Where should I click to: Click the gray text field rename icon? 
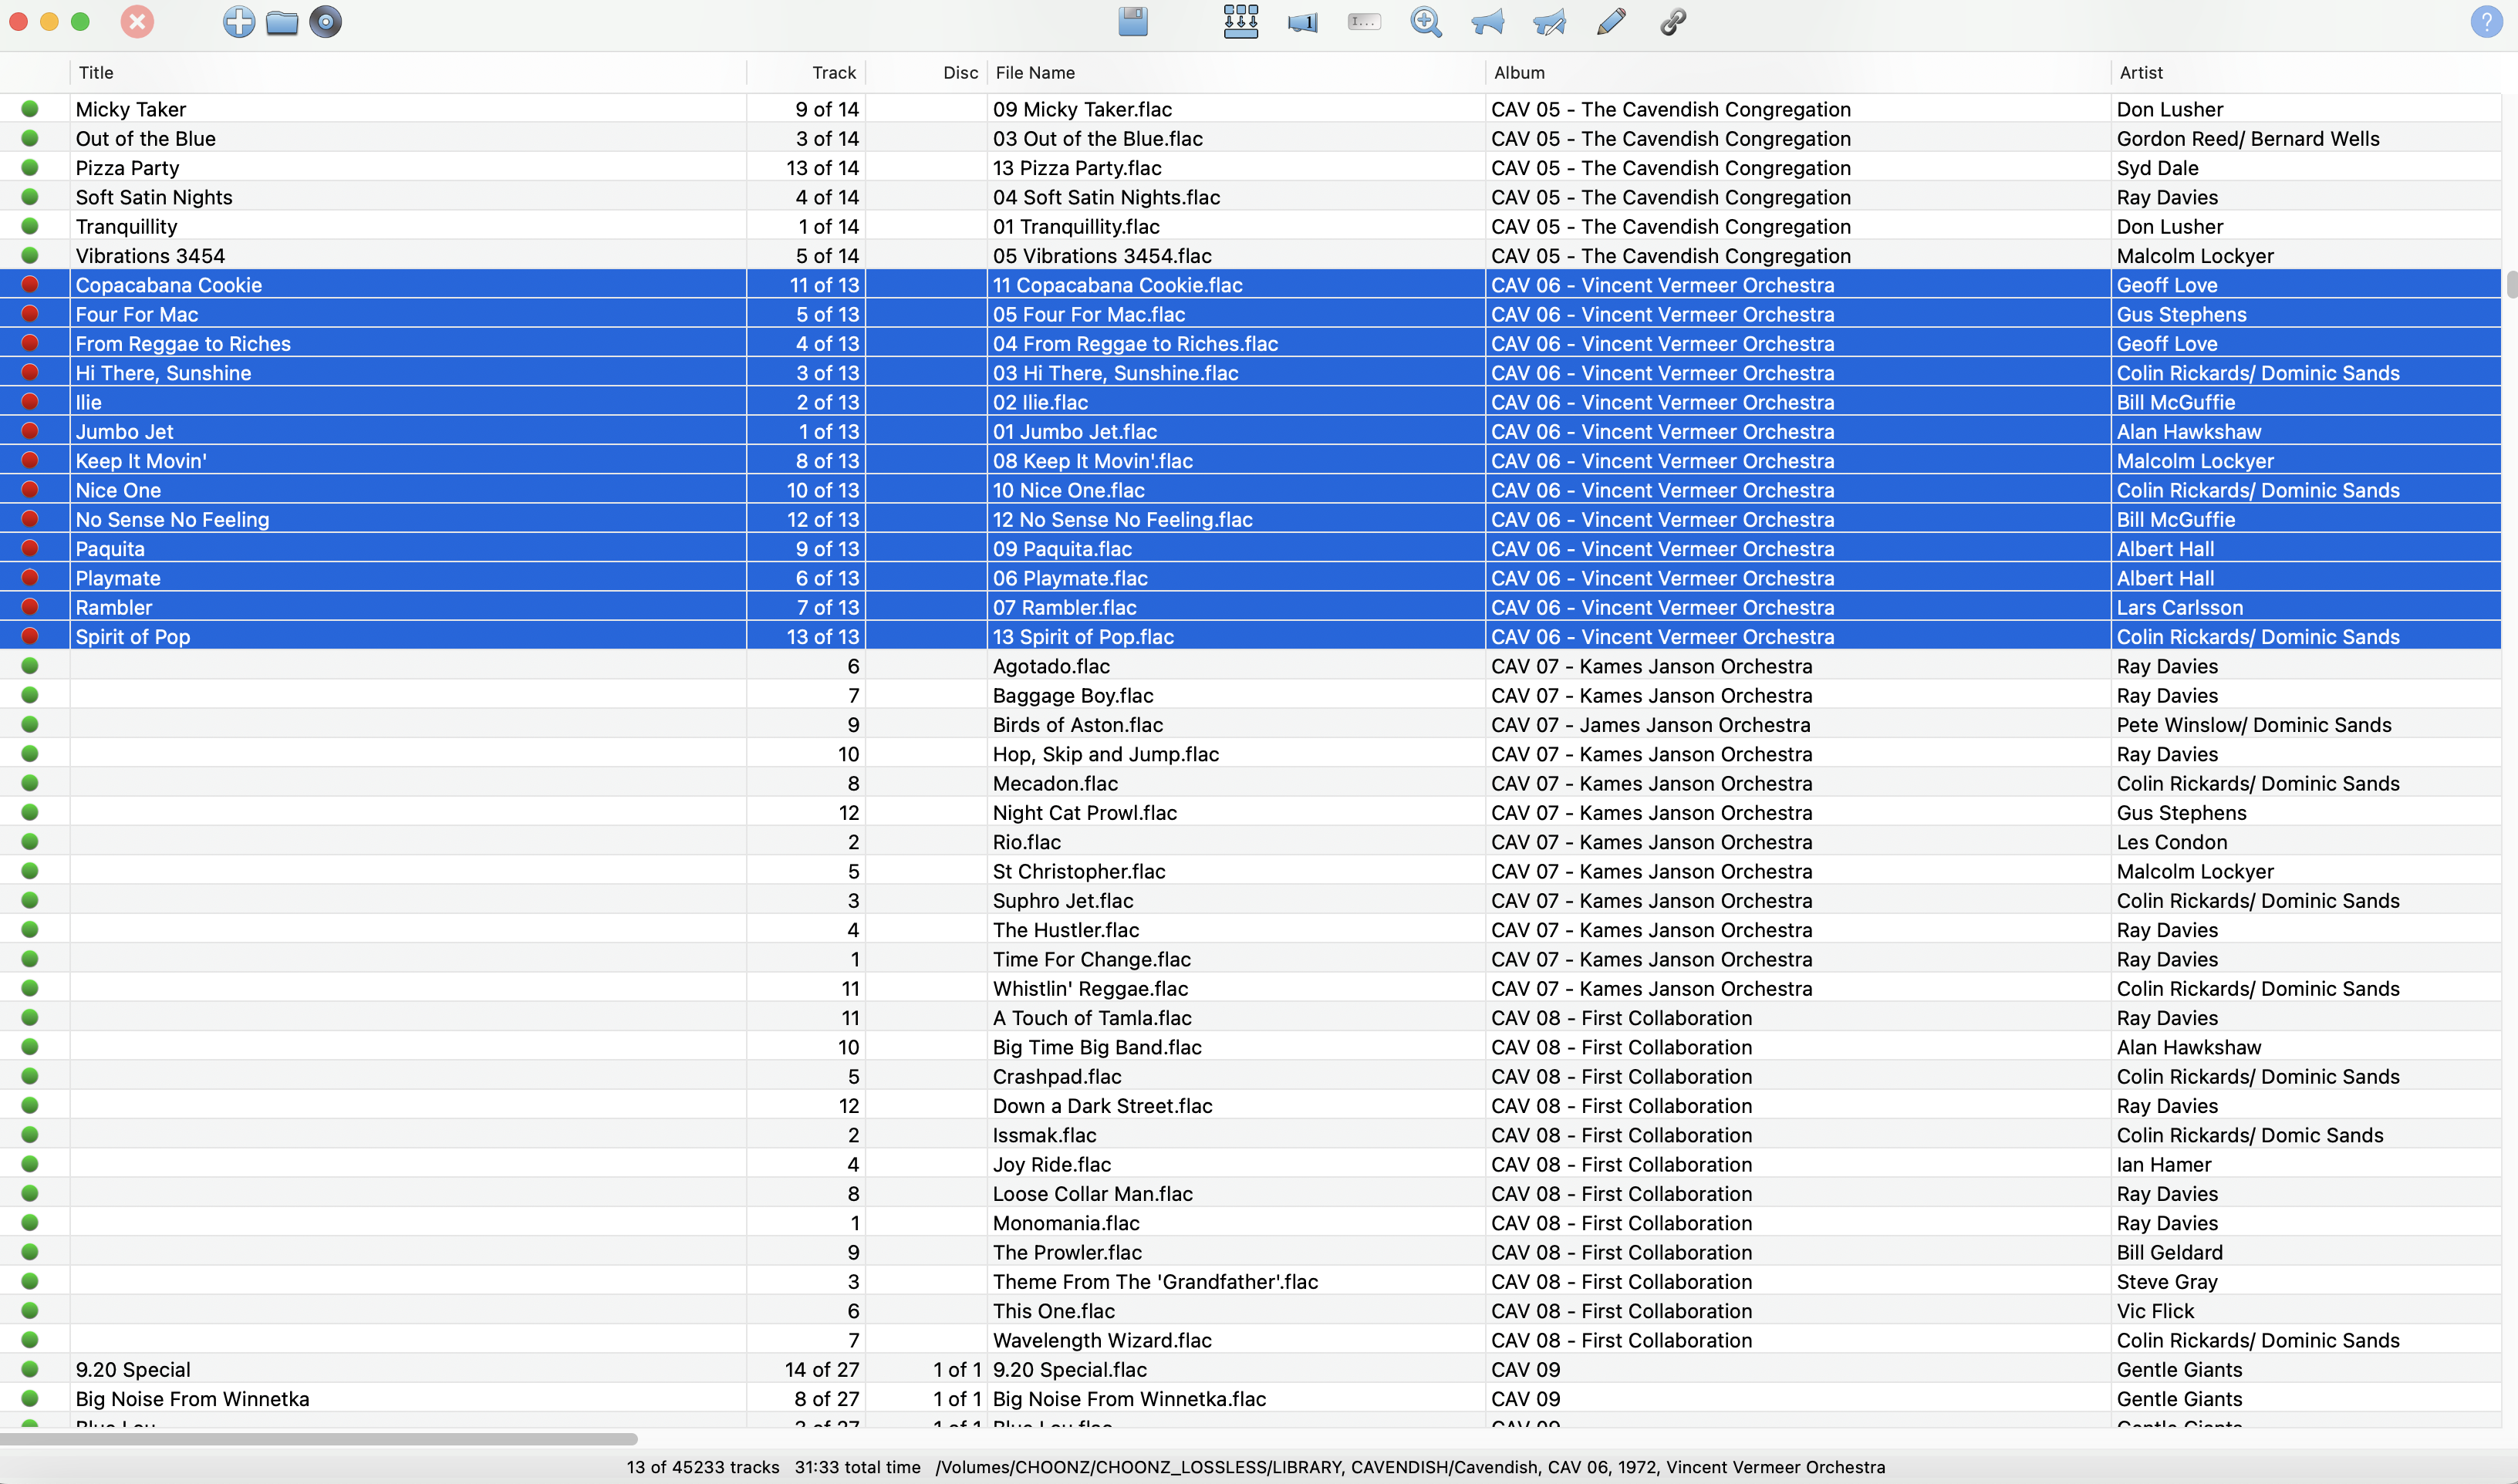pos(1364,22)
